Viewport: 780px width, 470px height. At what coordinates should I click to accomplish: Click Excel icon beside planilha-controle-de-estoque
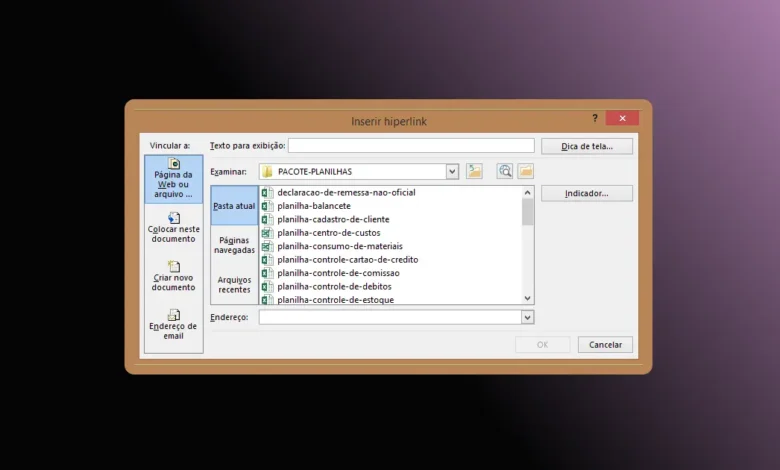tap(268, 299)
